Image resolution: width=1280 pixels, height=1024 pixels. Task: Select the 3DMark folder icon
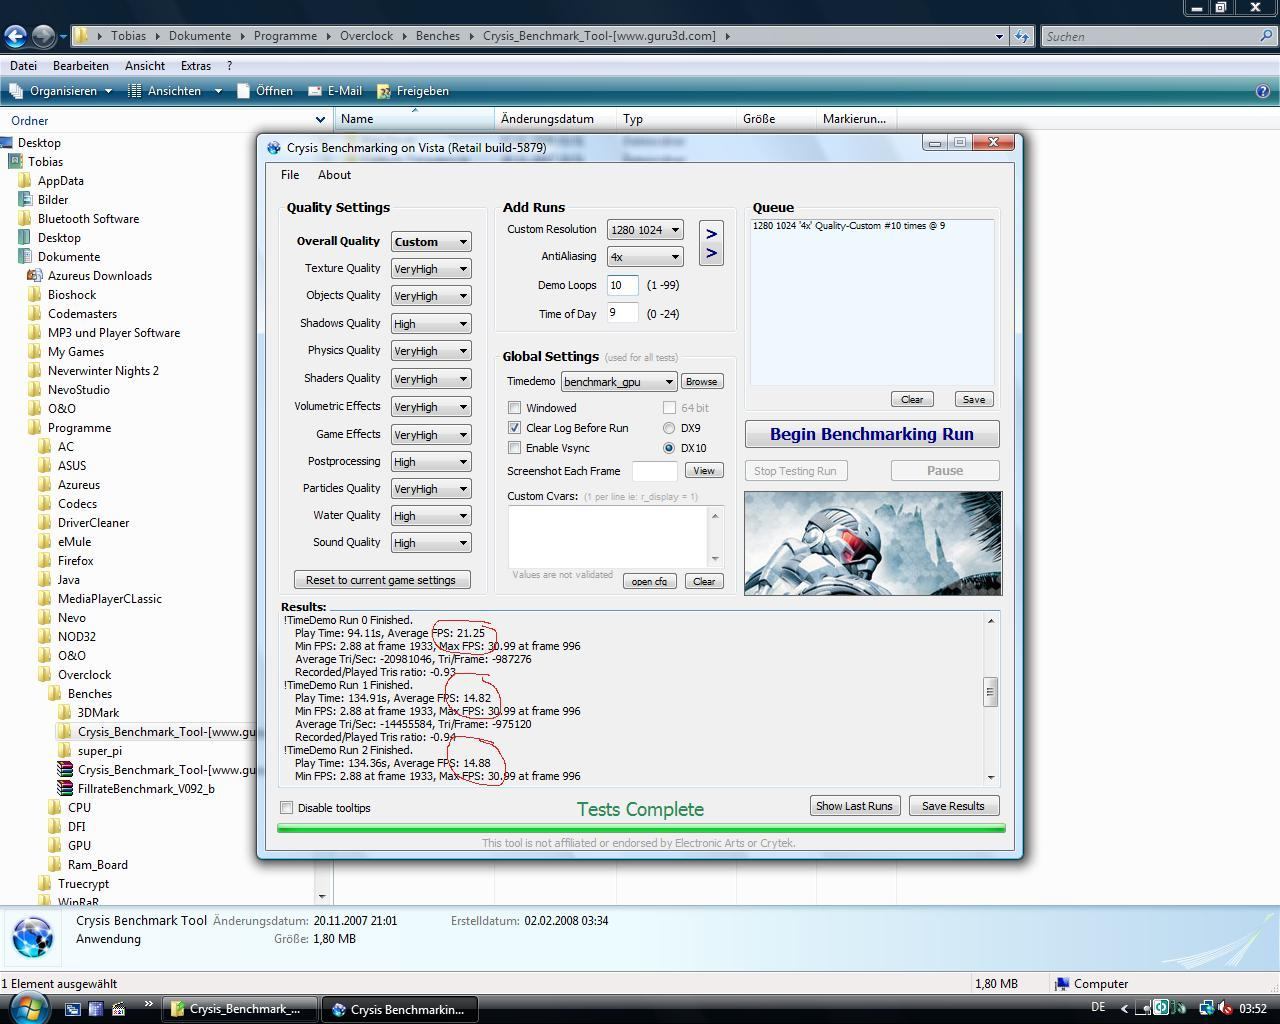(65, 713)
